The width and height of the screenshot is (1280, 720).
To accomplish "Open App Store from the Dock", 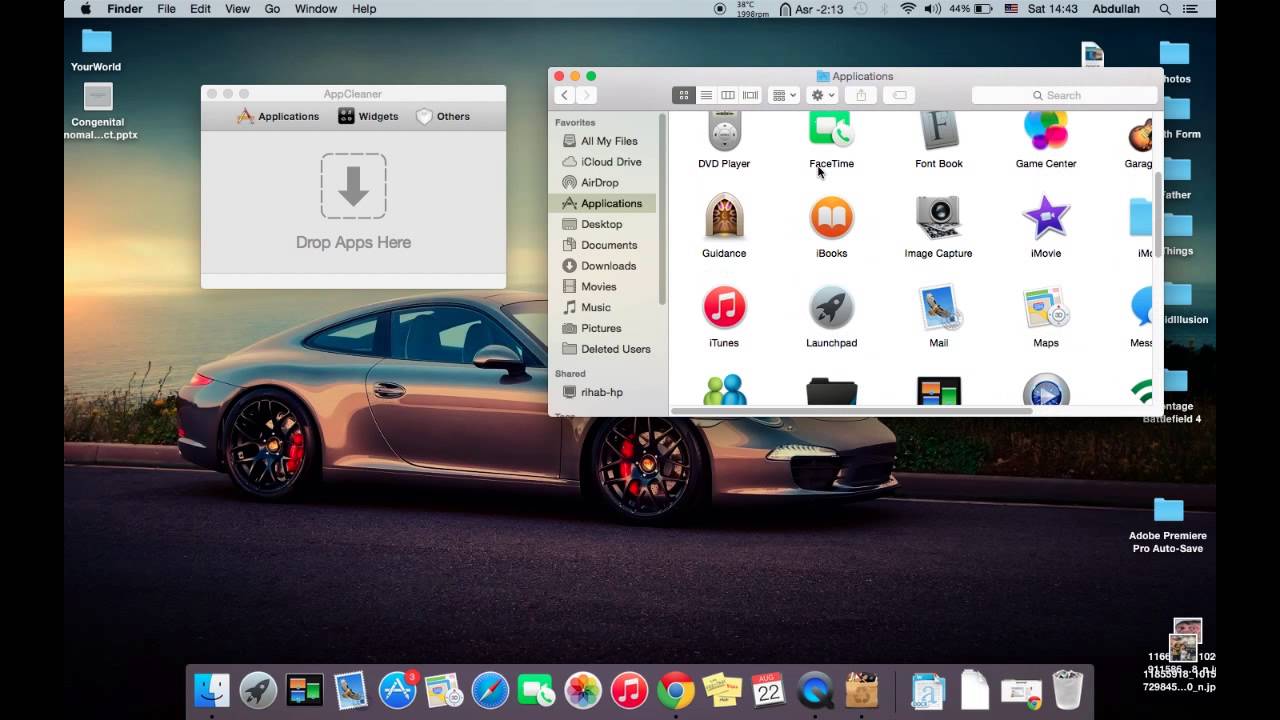I will tap(397, 690).
